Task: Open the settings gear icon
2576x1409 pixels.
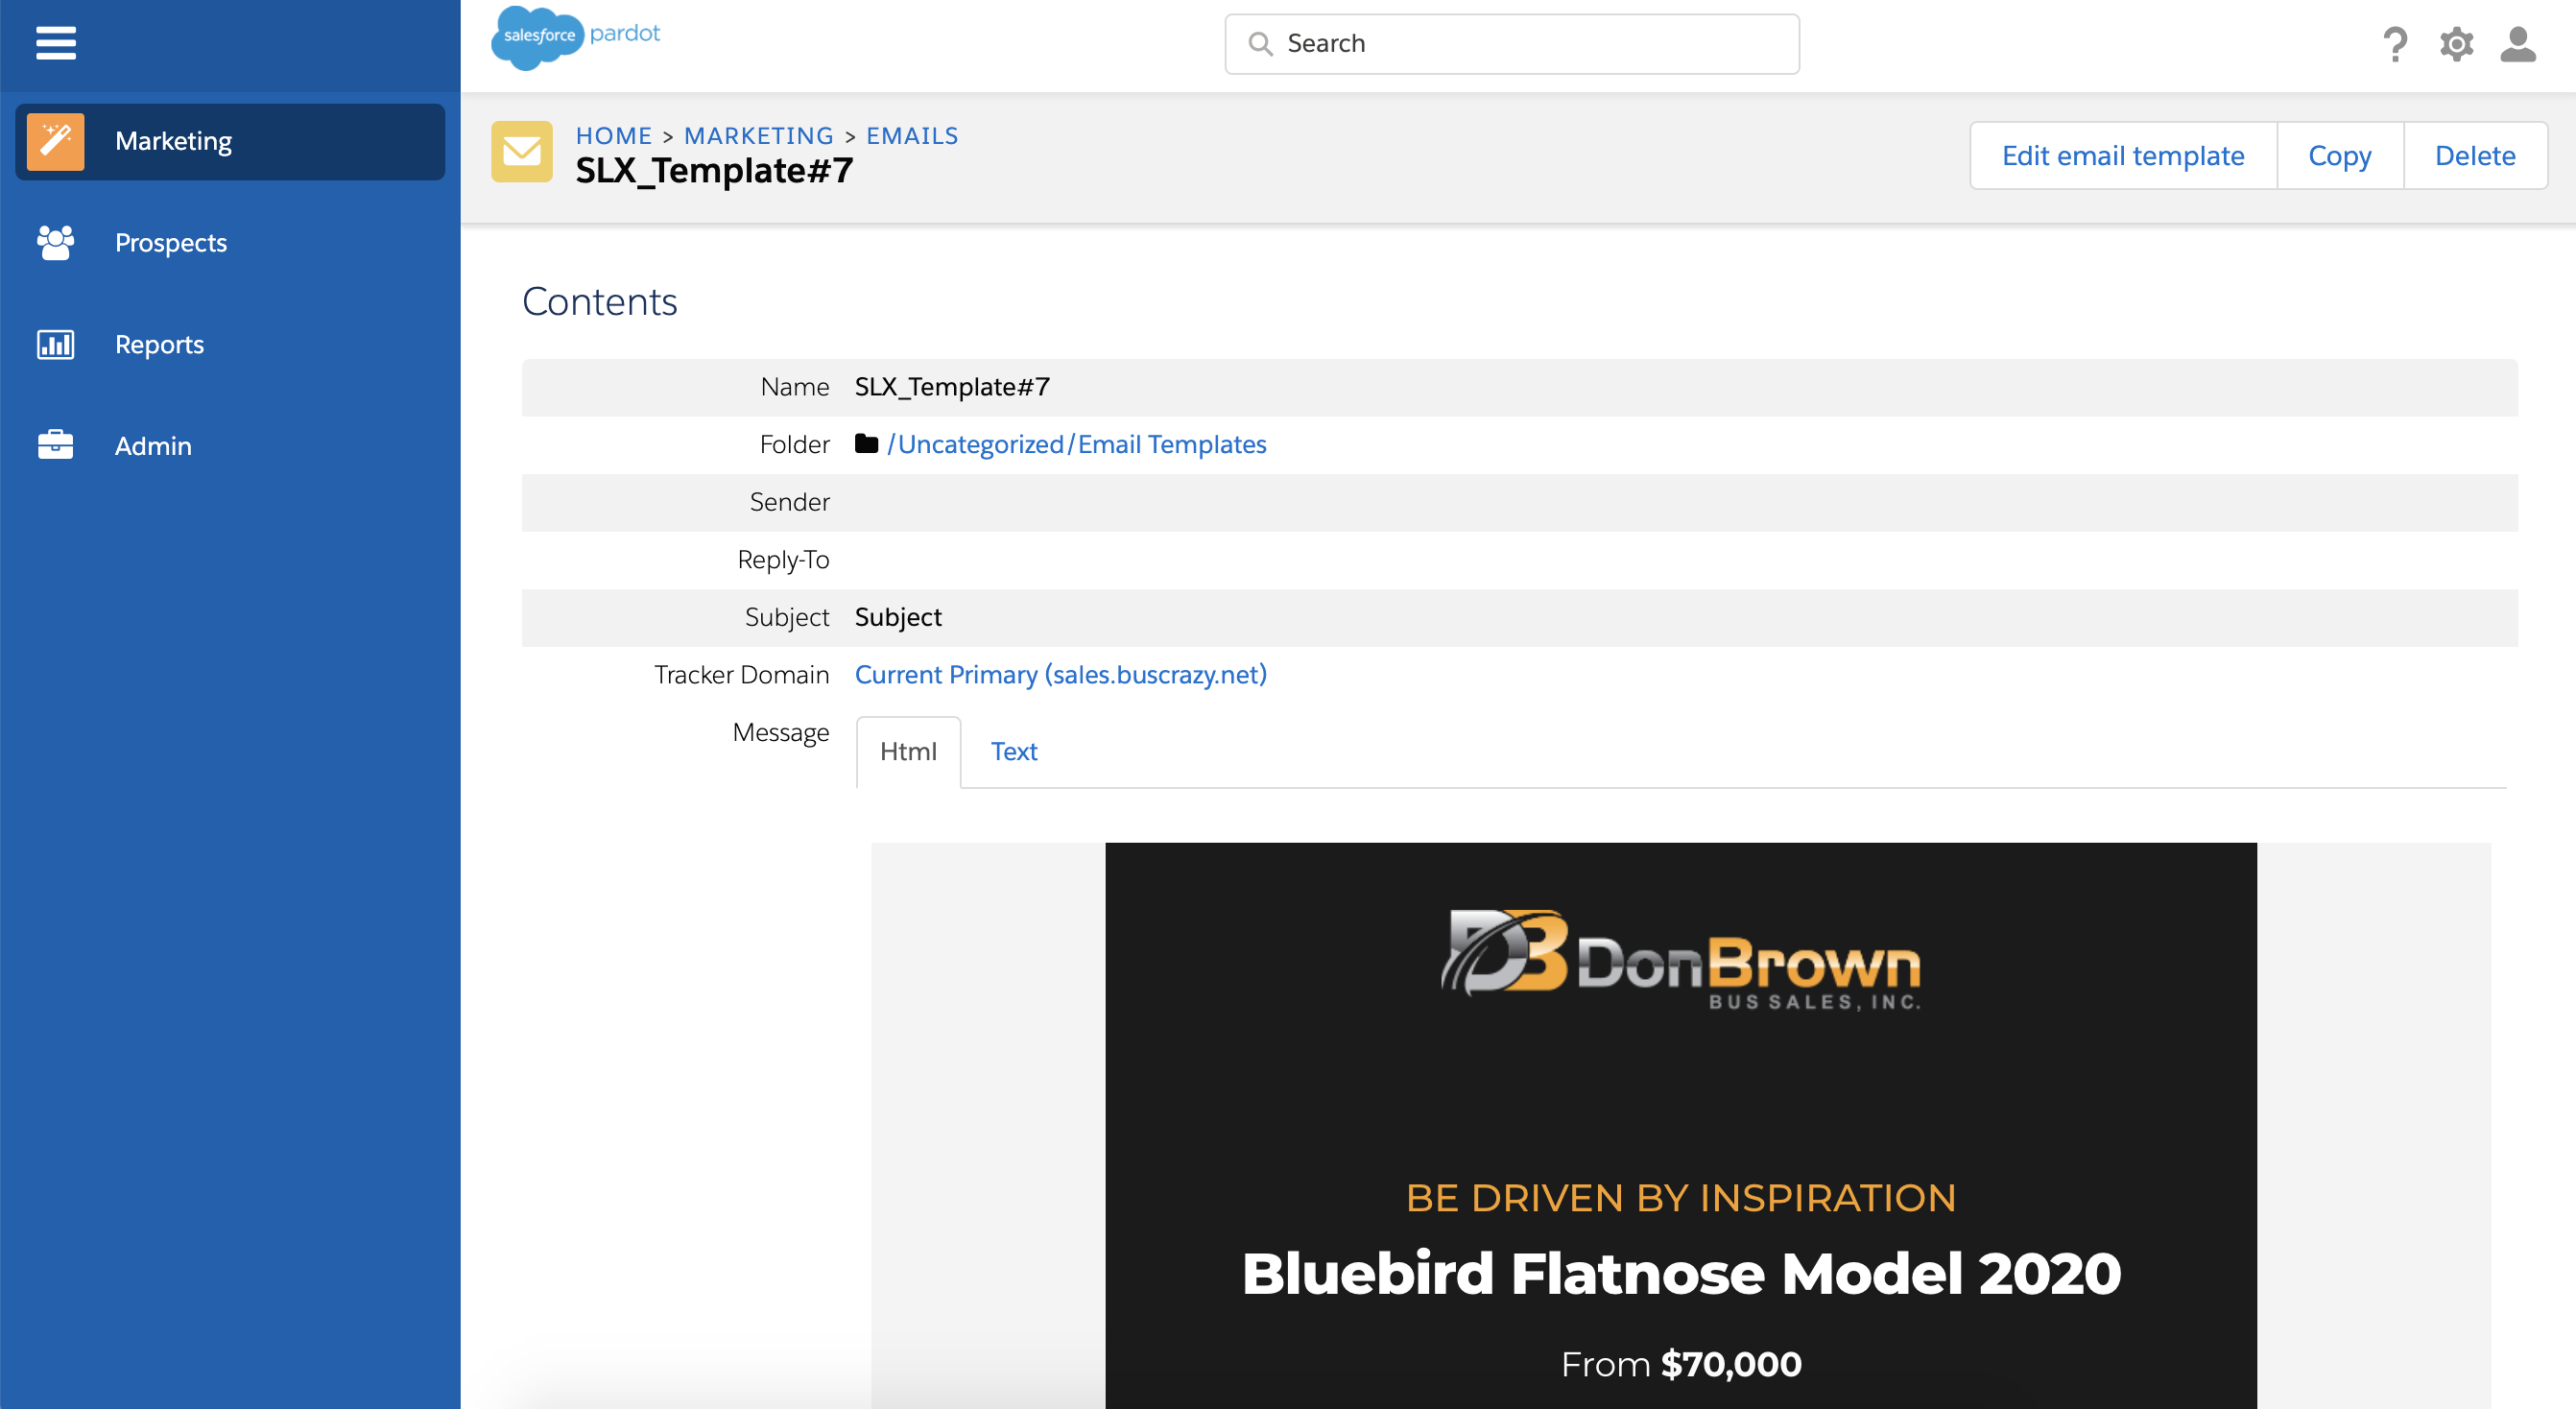Action: coord(2456,44)
